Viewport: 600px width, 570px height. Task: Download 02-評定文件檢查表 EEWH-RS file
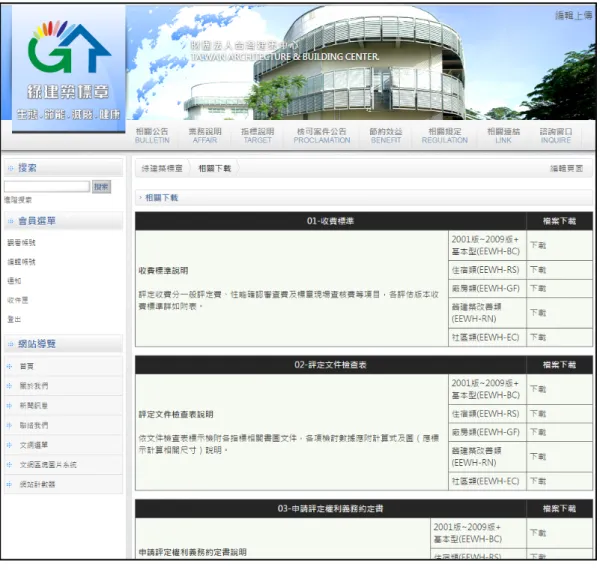pos(538,414)
